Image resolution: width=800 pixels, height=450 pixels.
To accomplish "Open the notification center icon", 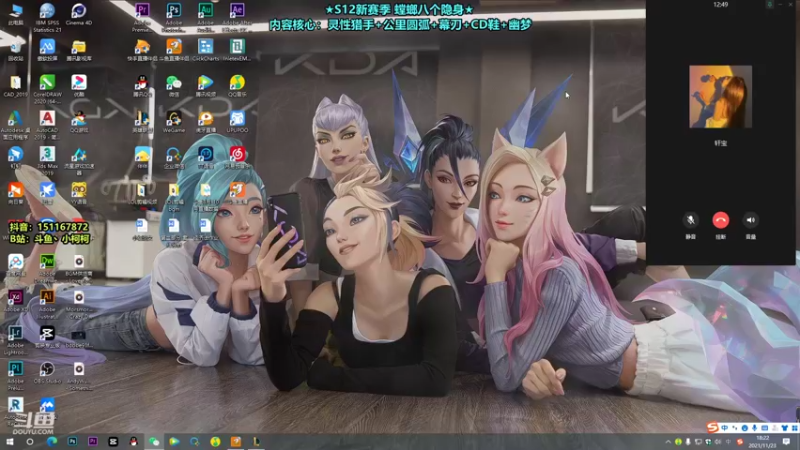I will pyautogui.click(x=787, y=442).
